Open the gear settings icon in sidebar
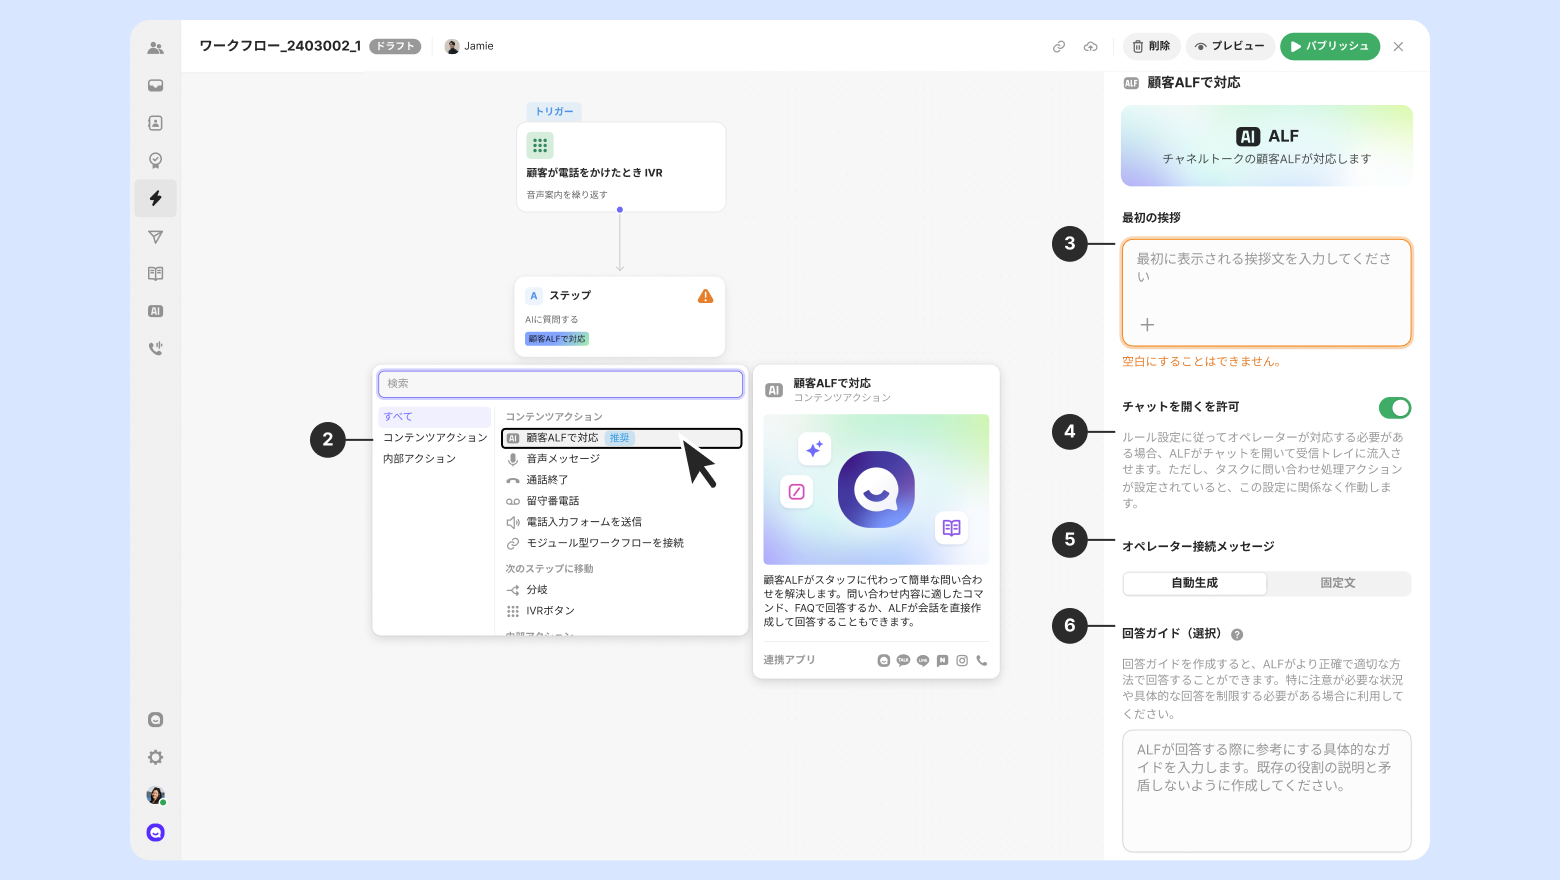This screenshot has width=1560, height=880. click(x=155, y=757)
